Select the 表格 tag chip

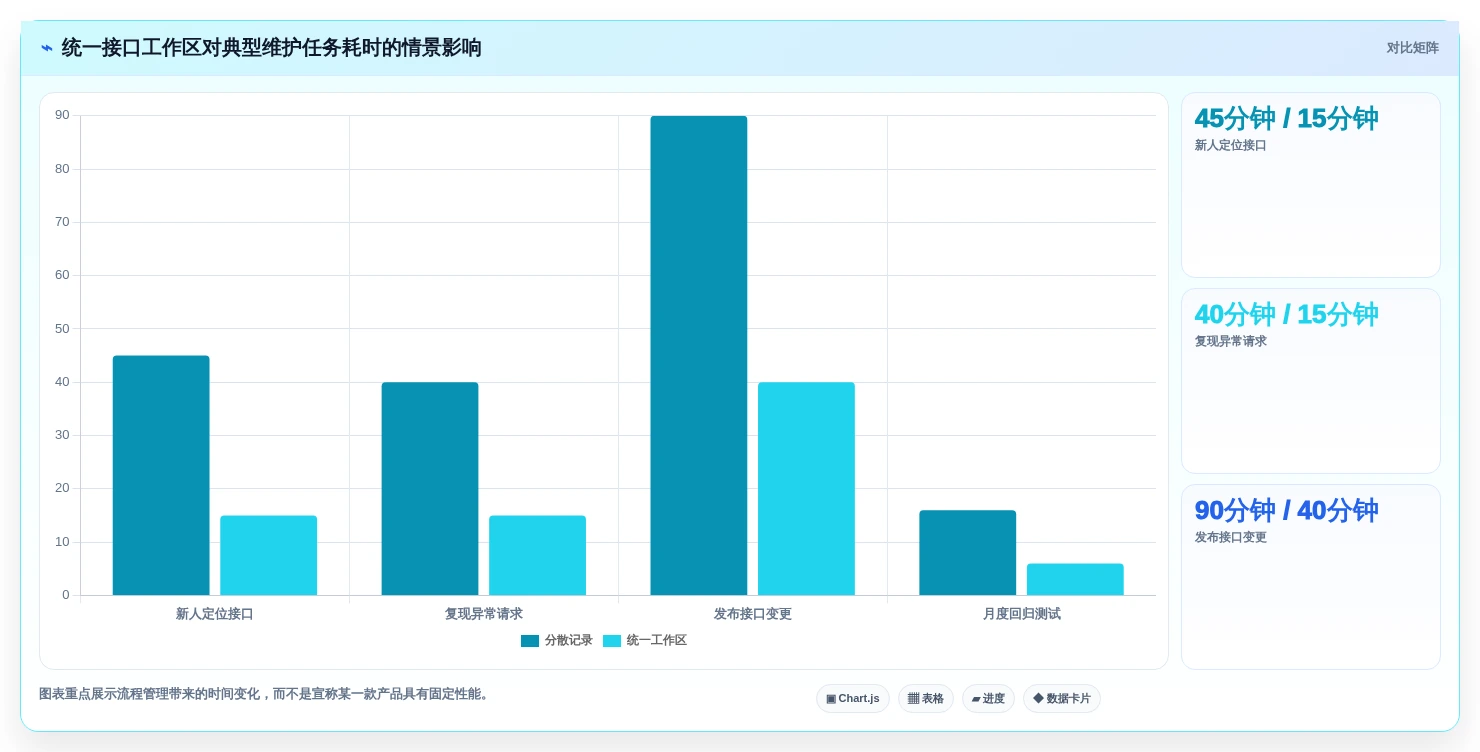[926, 698]
